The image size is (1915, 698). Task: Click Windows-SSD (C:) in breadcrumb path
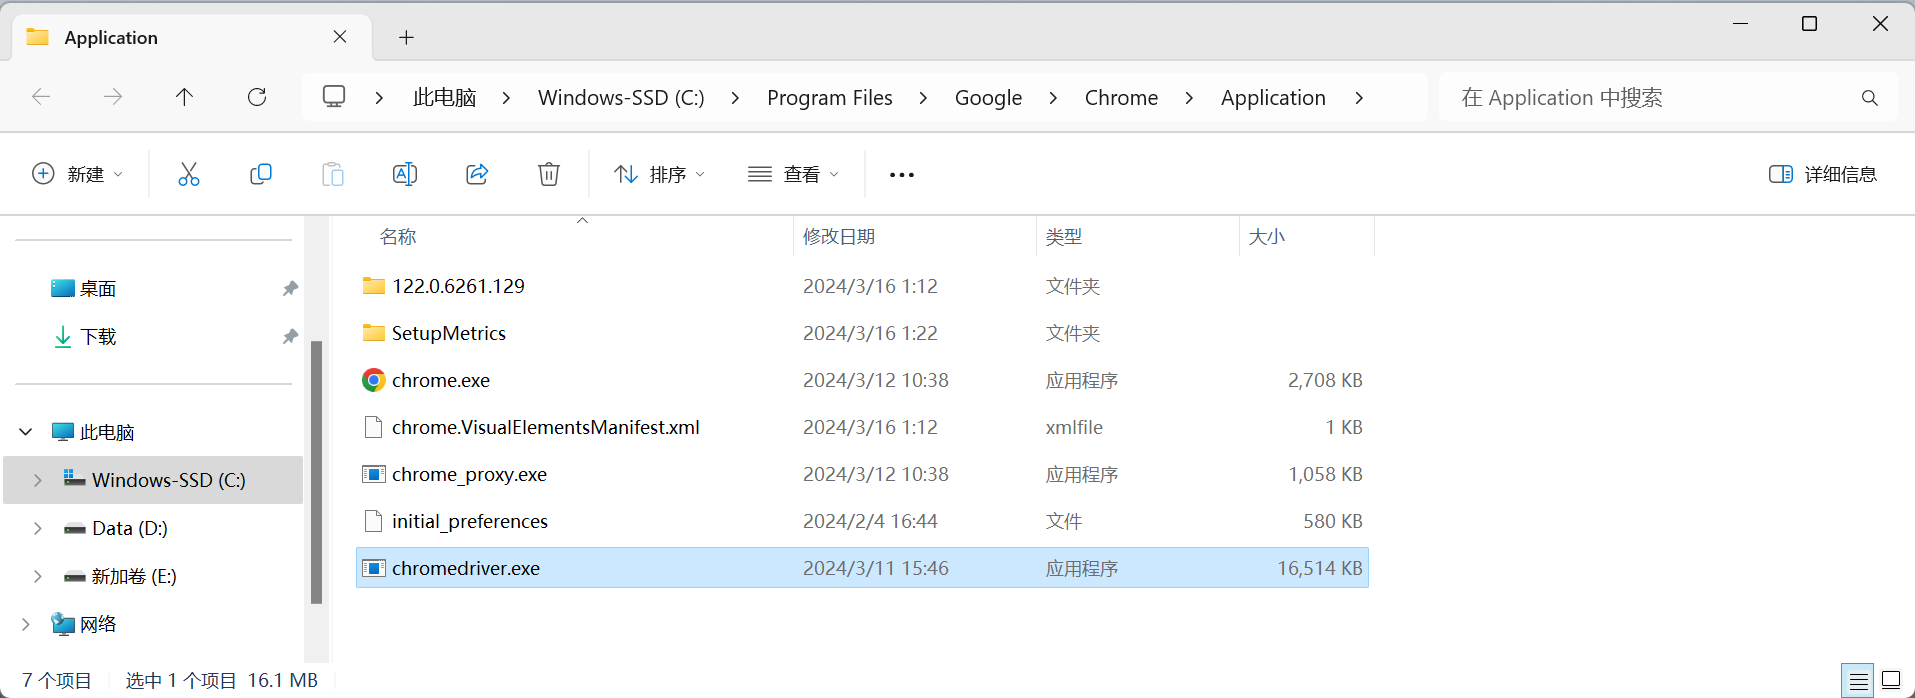click(x=621, y=98)
